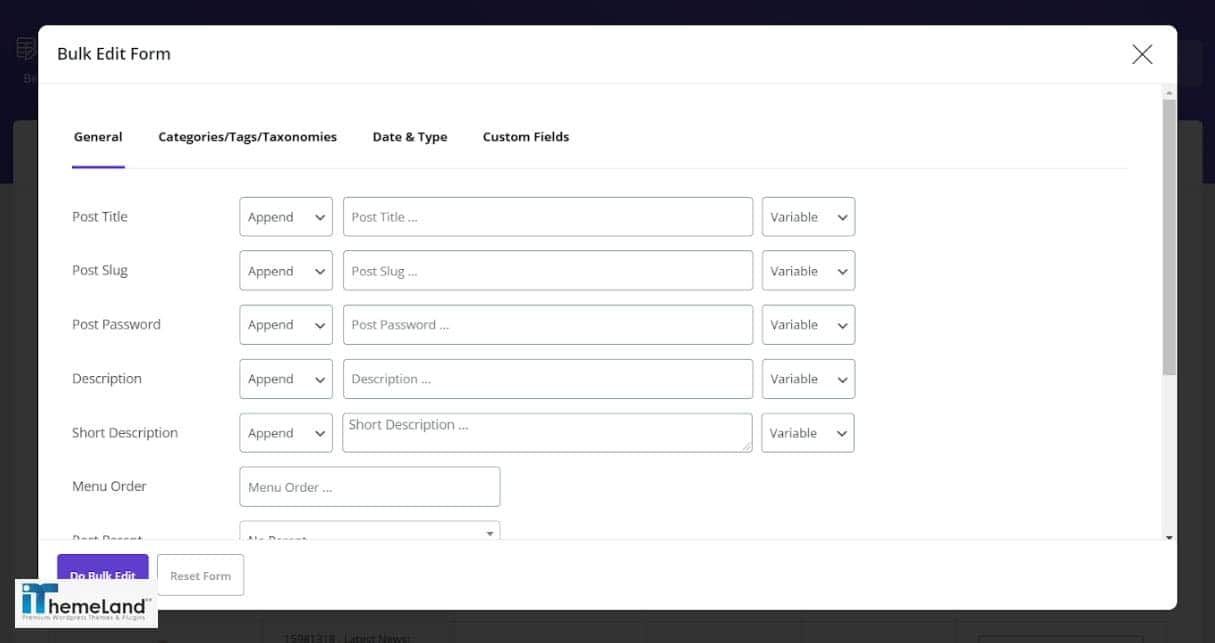The image size is (1215, 643).
Task: Open the Append dropdown next to Post Slug
Action: coord(285,270)
